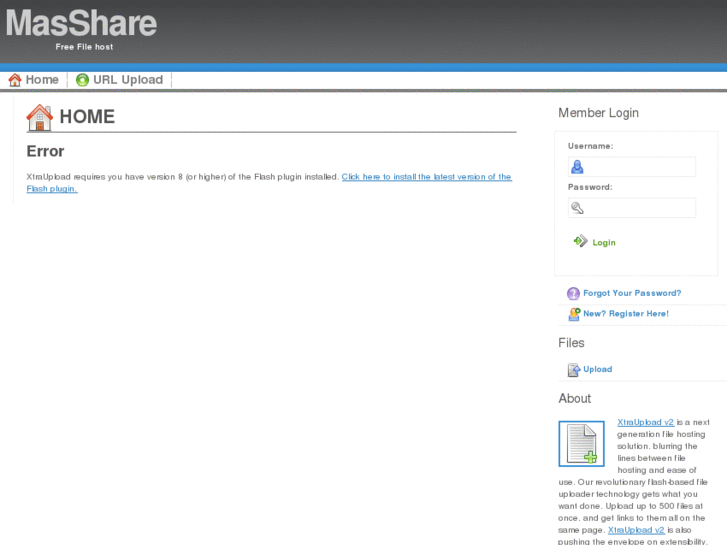Click the 'Password:' label

coord(590,187)
